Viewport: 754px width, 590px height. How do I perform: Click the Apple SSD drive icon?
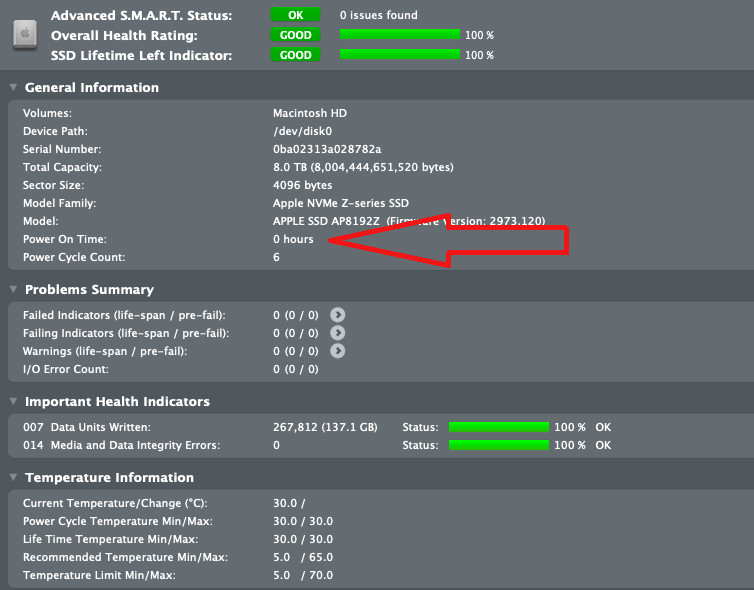click(25, 34)
